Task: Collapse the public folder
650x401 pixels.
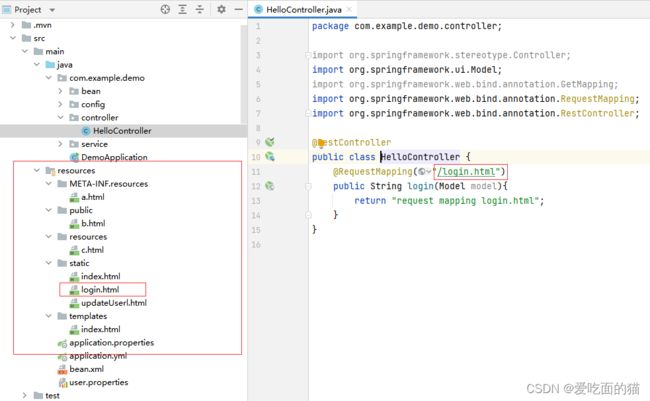Action: tap(49, 210)
